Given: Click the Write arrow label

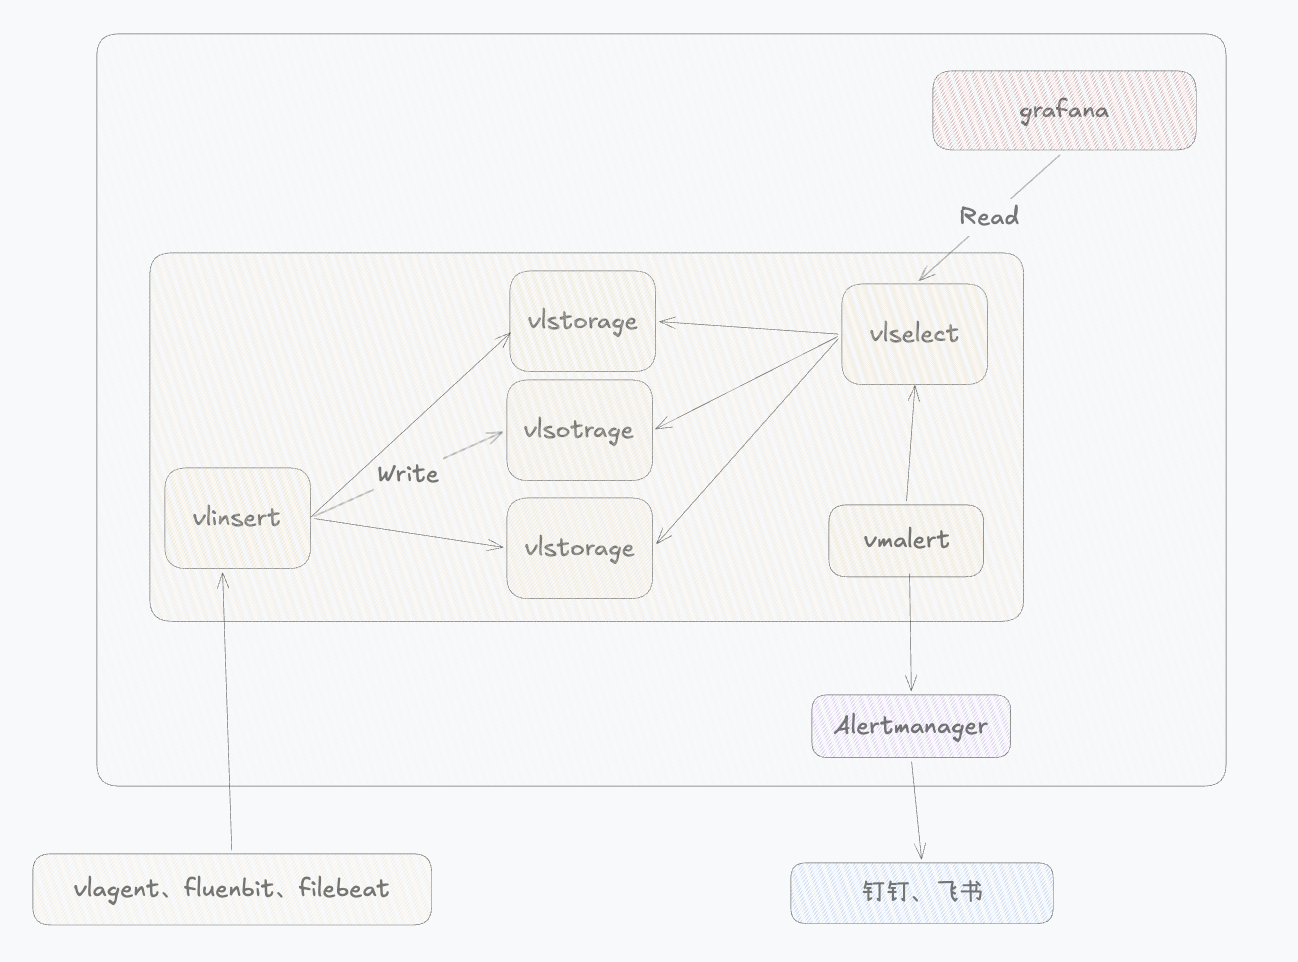Looking at the screenshot, I should pos(408,474).
